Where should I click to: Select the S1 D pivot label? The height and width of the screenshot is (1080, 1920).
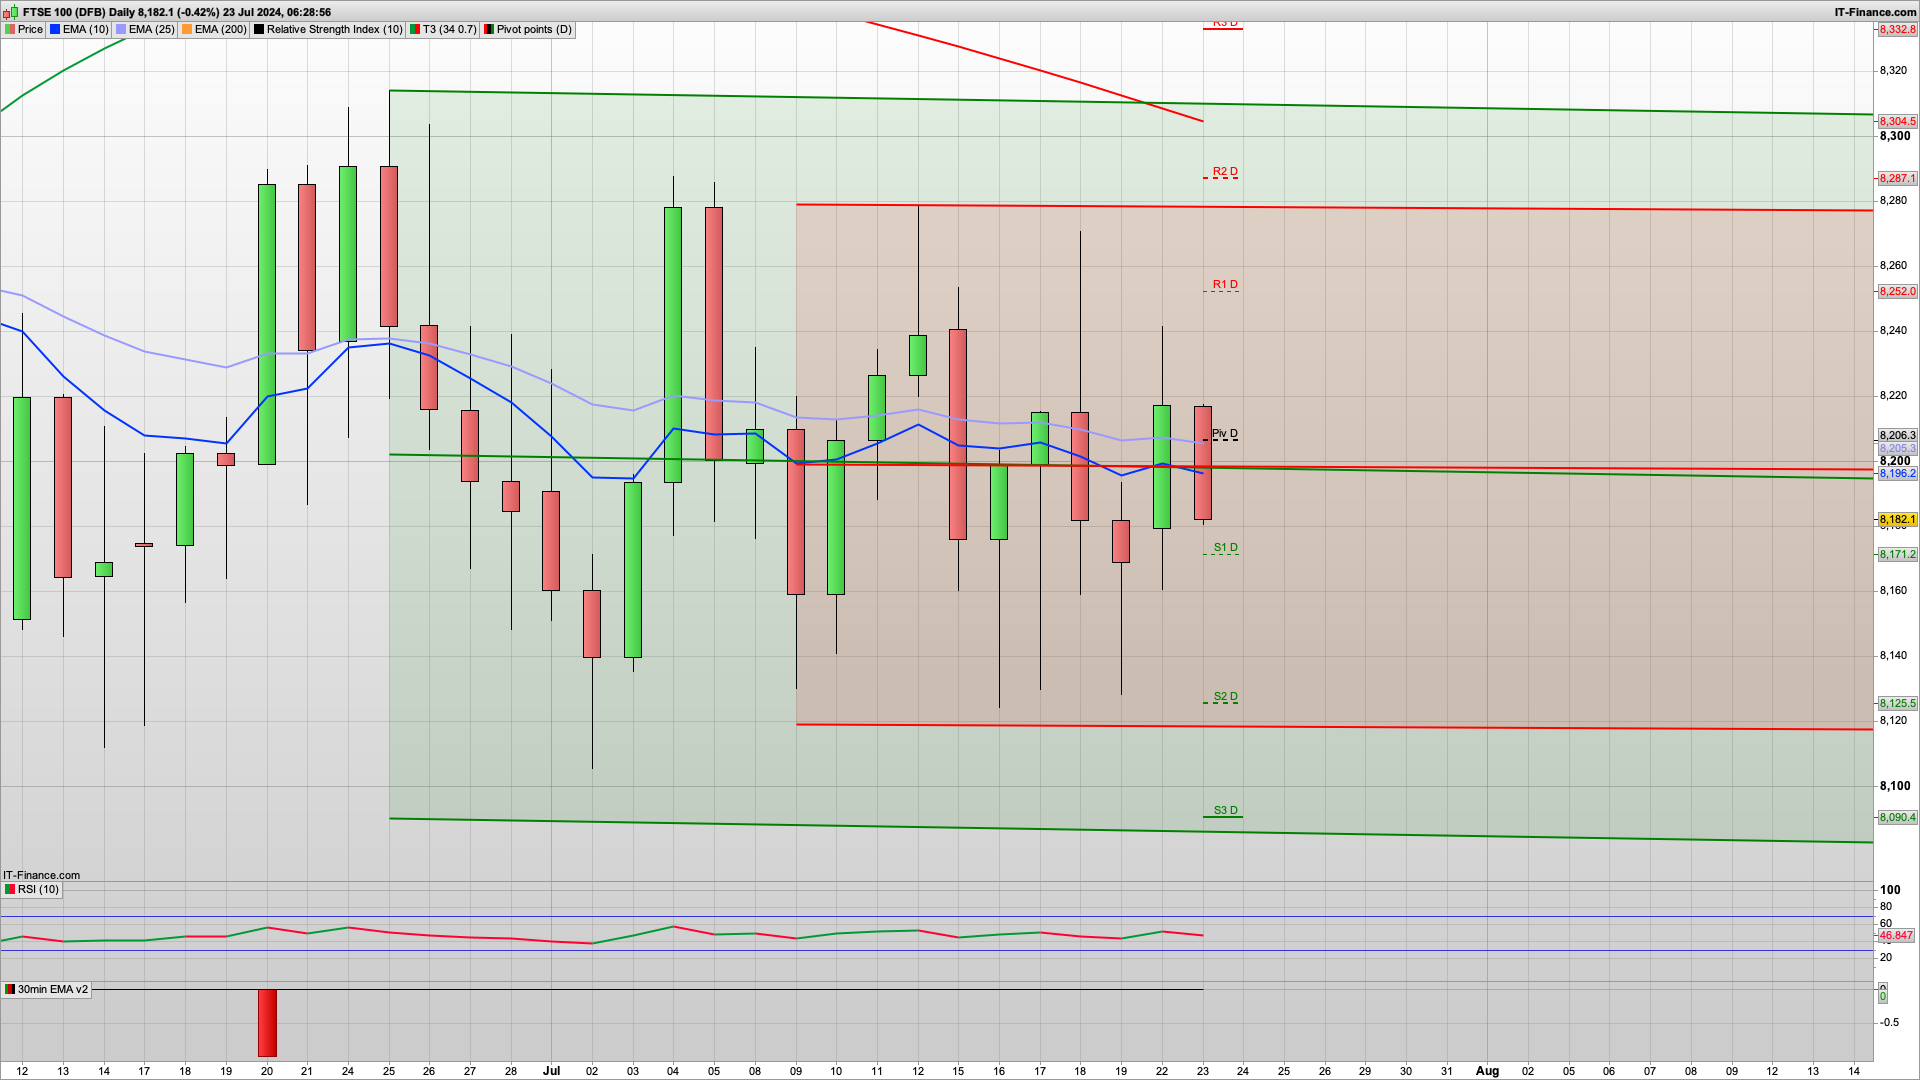1226,548
